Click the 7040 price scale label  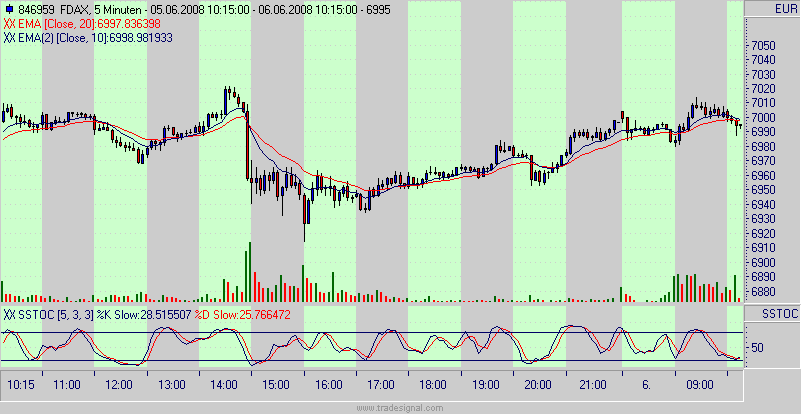[763, 60]
